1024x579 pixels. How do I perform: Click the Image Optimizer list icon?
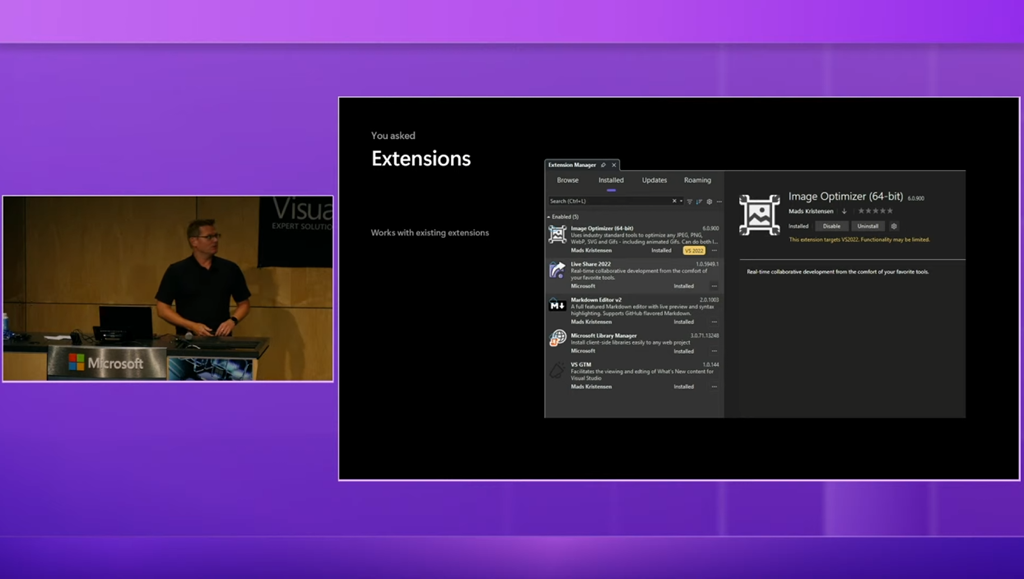[x=557, y=234]
